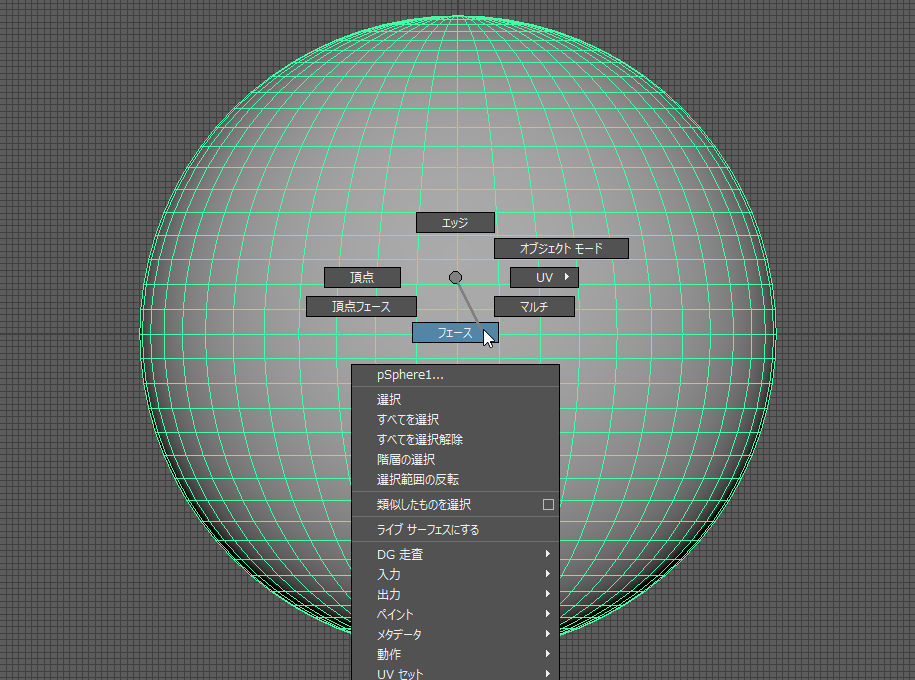Click すべてを選択解除 to deselect everything
The height and width of the screenshot is (680, 915).
pyautogui.click(x=418, y=439)
